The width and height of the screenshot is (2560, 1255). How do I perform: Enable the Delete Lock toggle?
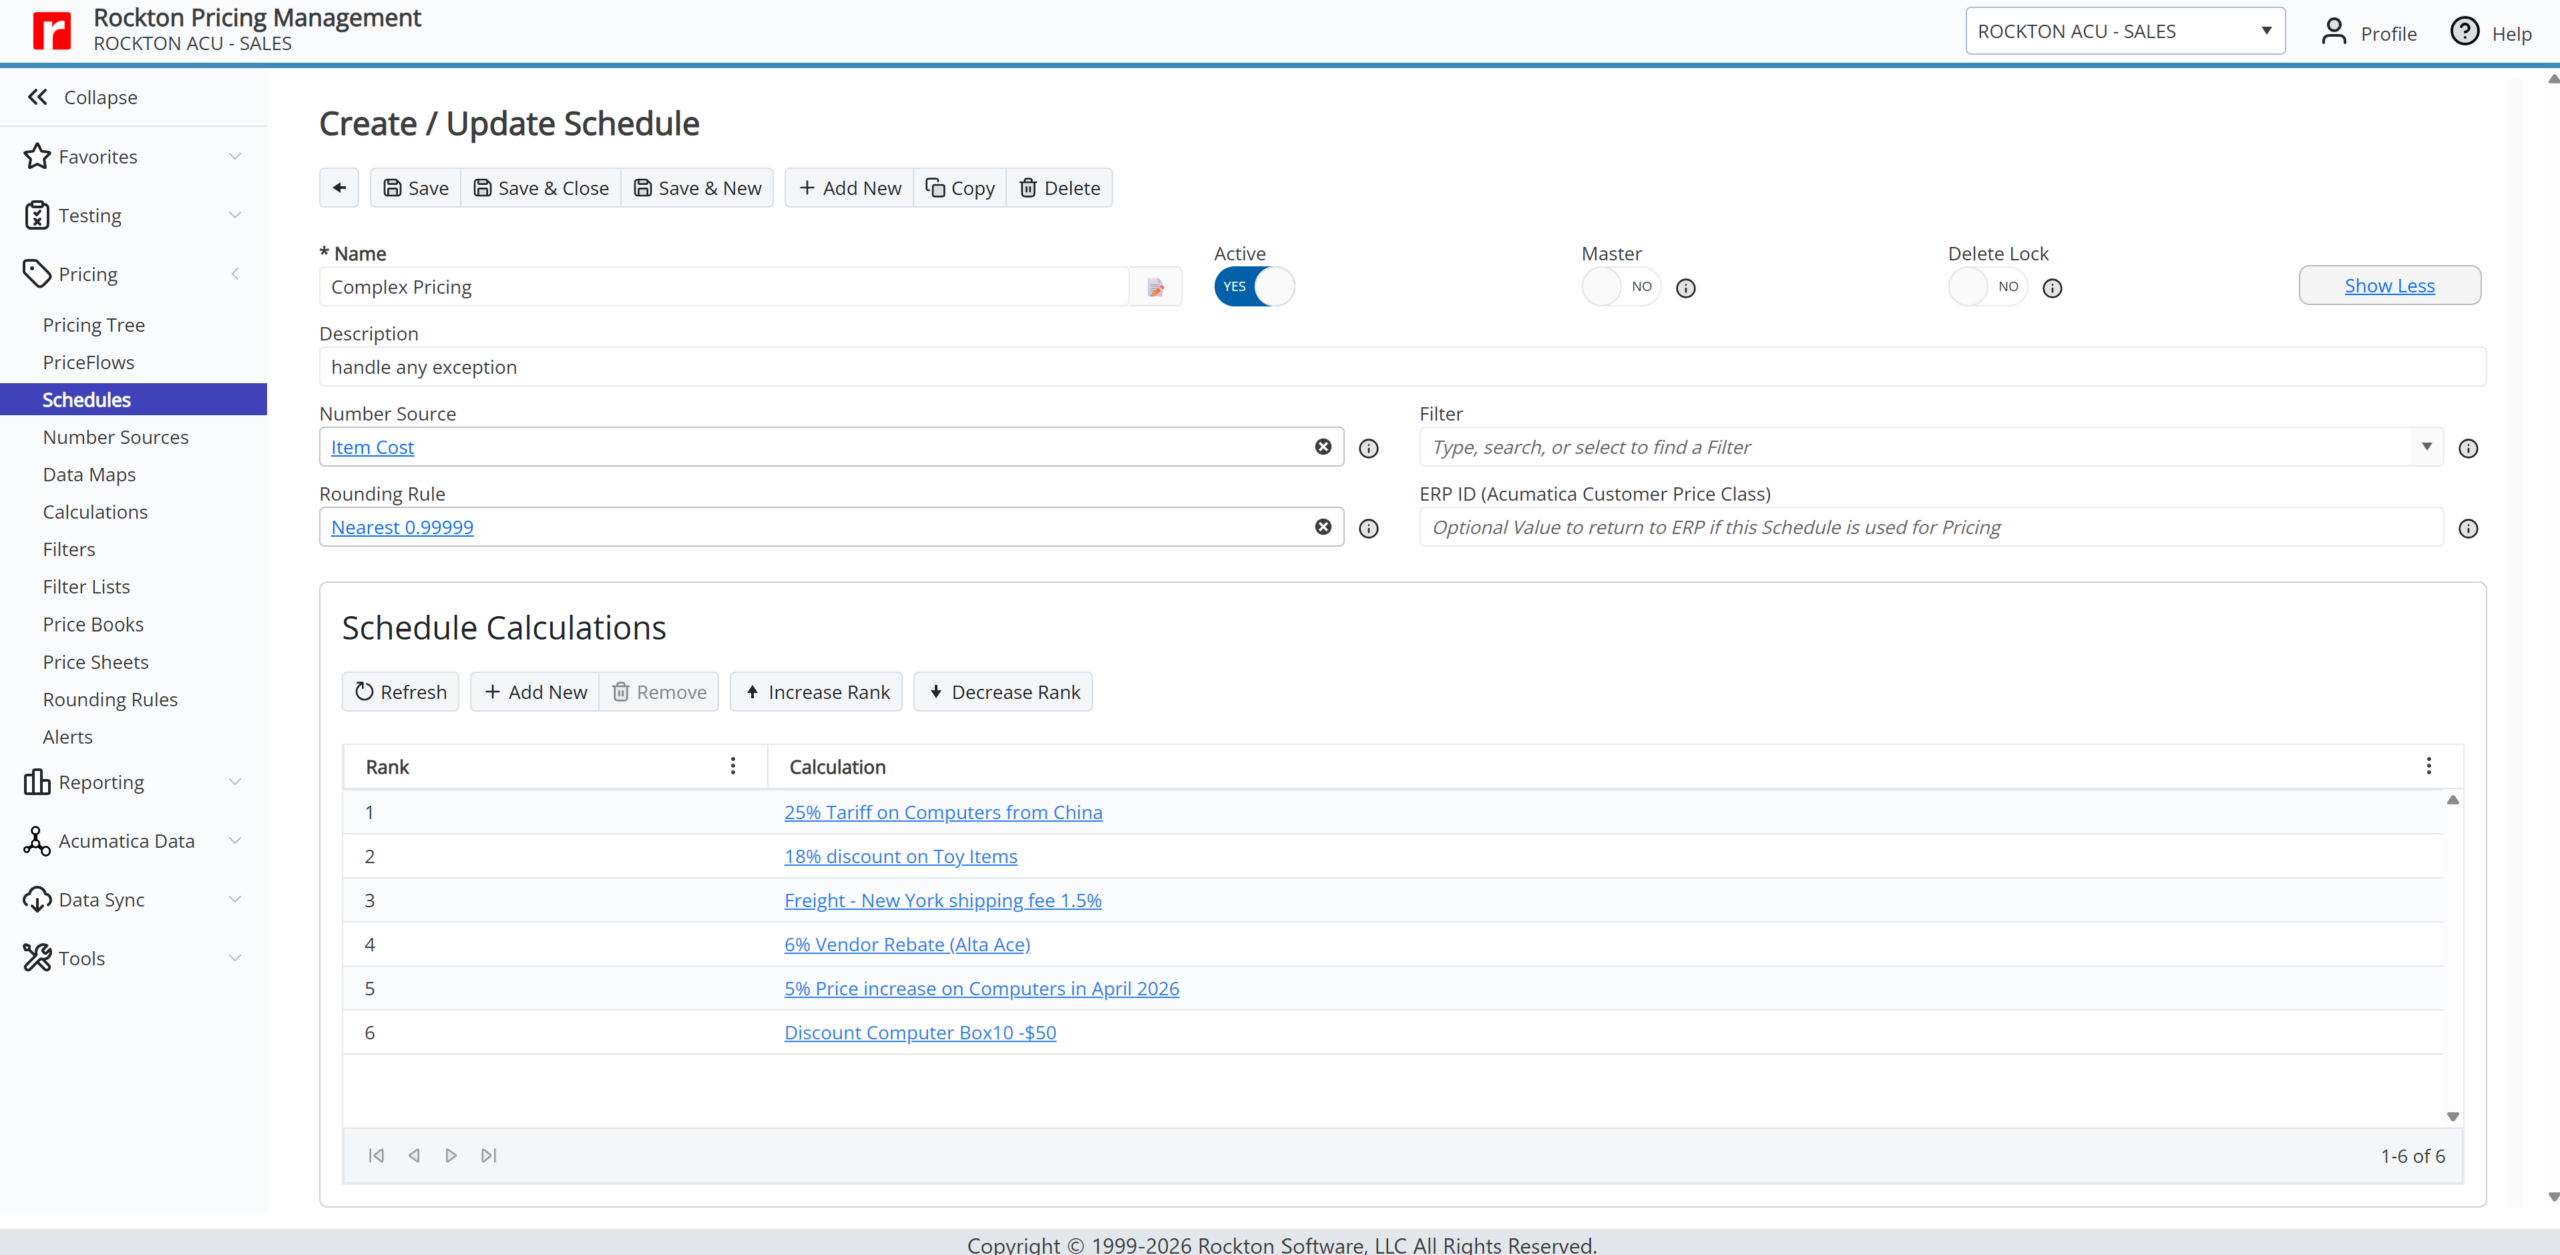[1987, 287]
